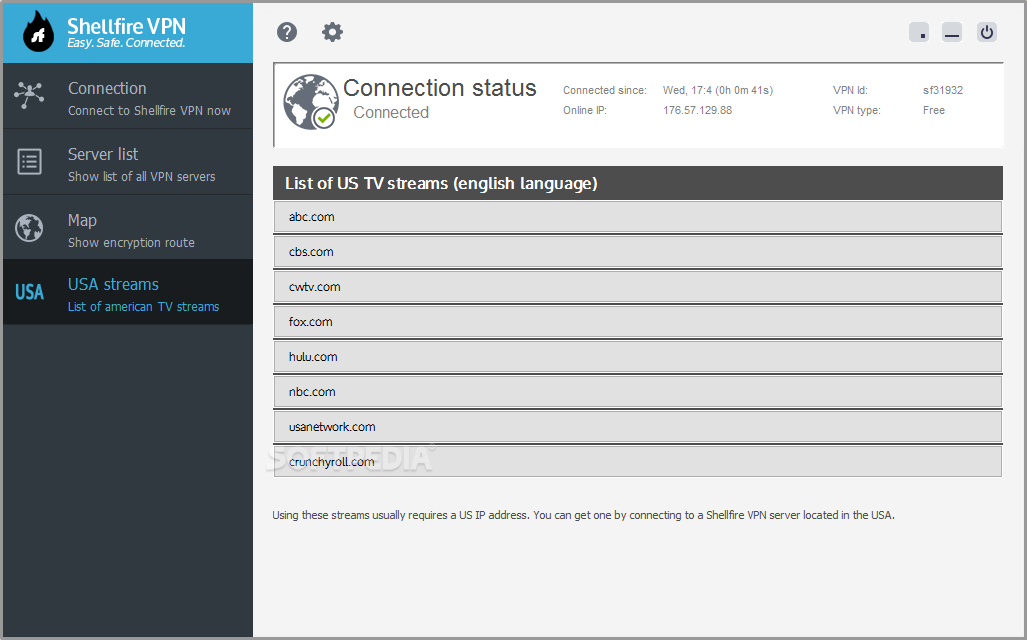This screenshot has width=1027, height=640.
Task: Click the VPN Id value sf31932
Action: pyautogui.click(x=943, y=90)
